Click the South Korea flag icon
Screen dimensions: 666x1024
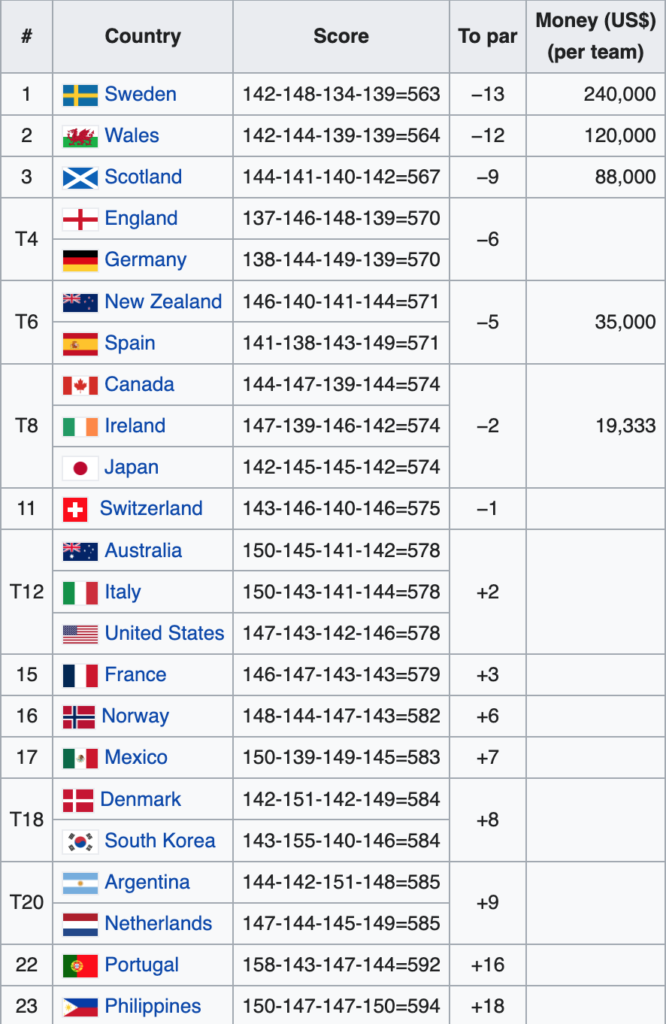tap(80, 841)
